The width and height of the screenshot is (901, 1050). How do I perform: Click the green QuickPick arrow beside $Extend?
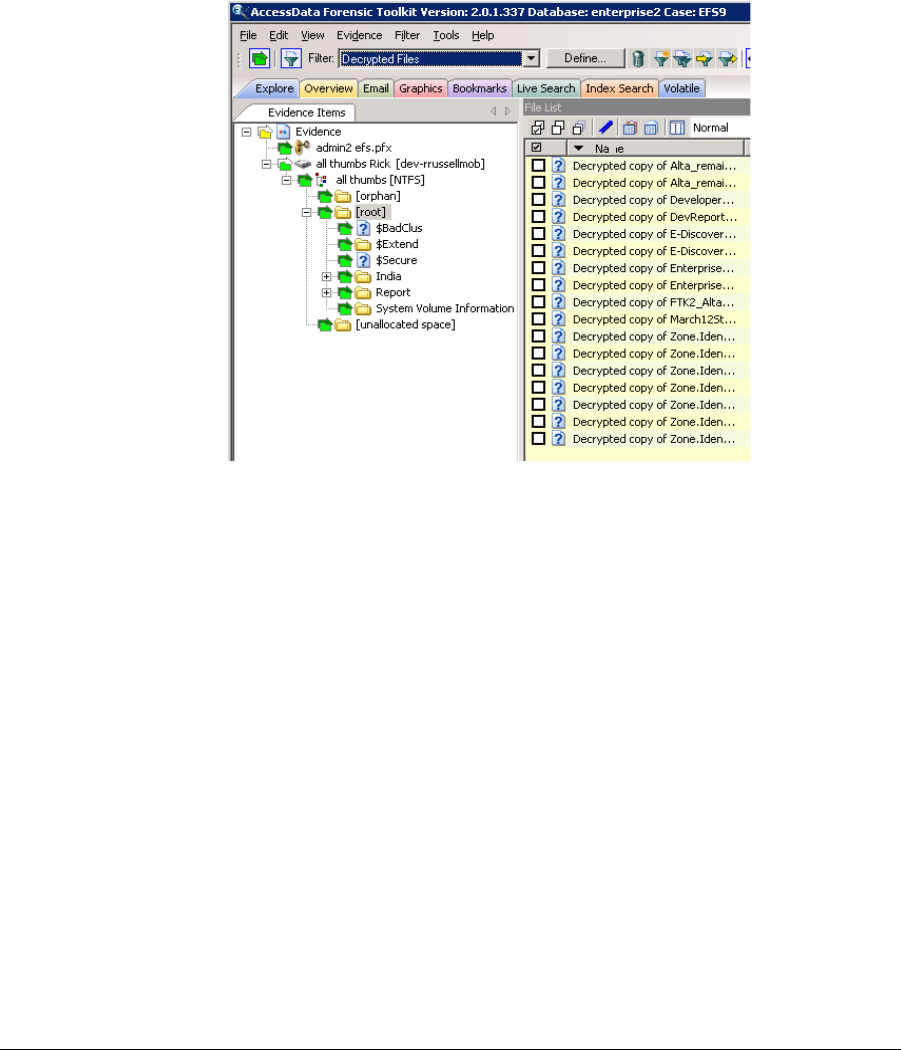click(345, 244)
